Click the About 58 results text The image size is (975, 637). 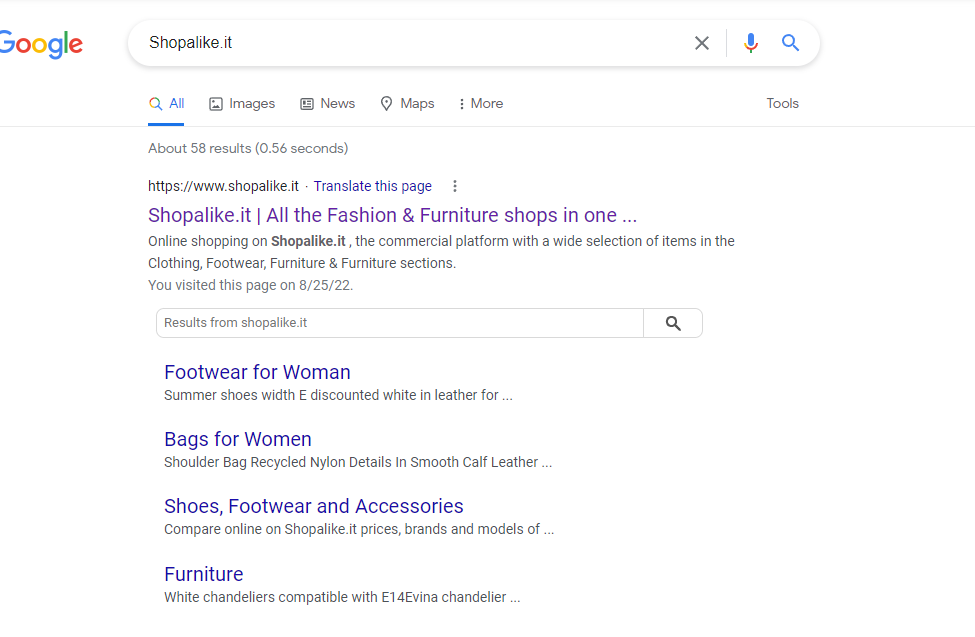[248, 149]
